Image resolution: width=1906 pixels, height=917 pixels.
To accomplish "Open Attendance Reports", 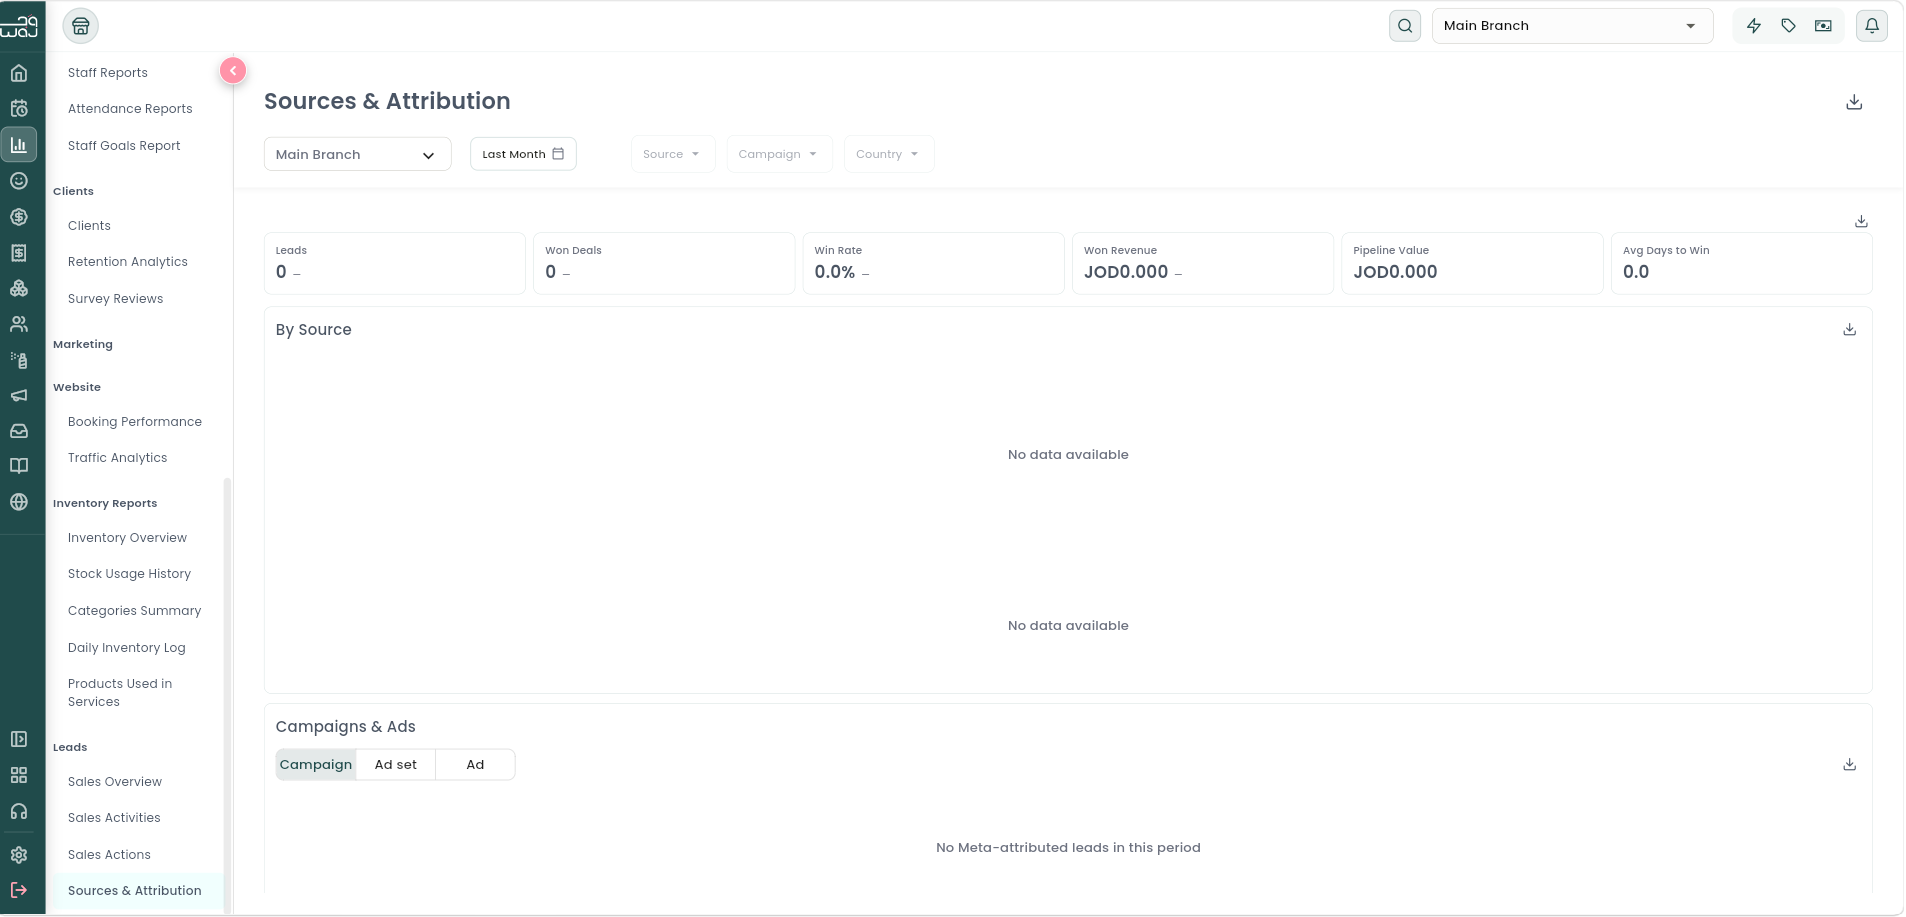I will [x=130, y=109].
